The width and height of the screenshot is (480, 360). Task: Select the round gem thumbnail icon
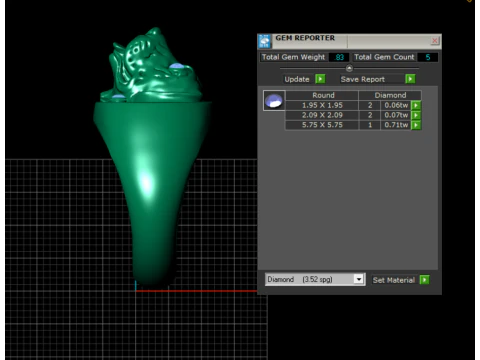tap(274, 101)
